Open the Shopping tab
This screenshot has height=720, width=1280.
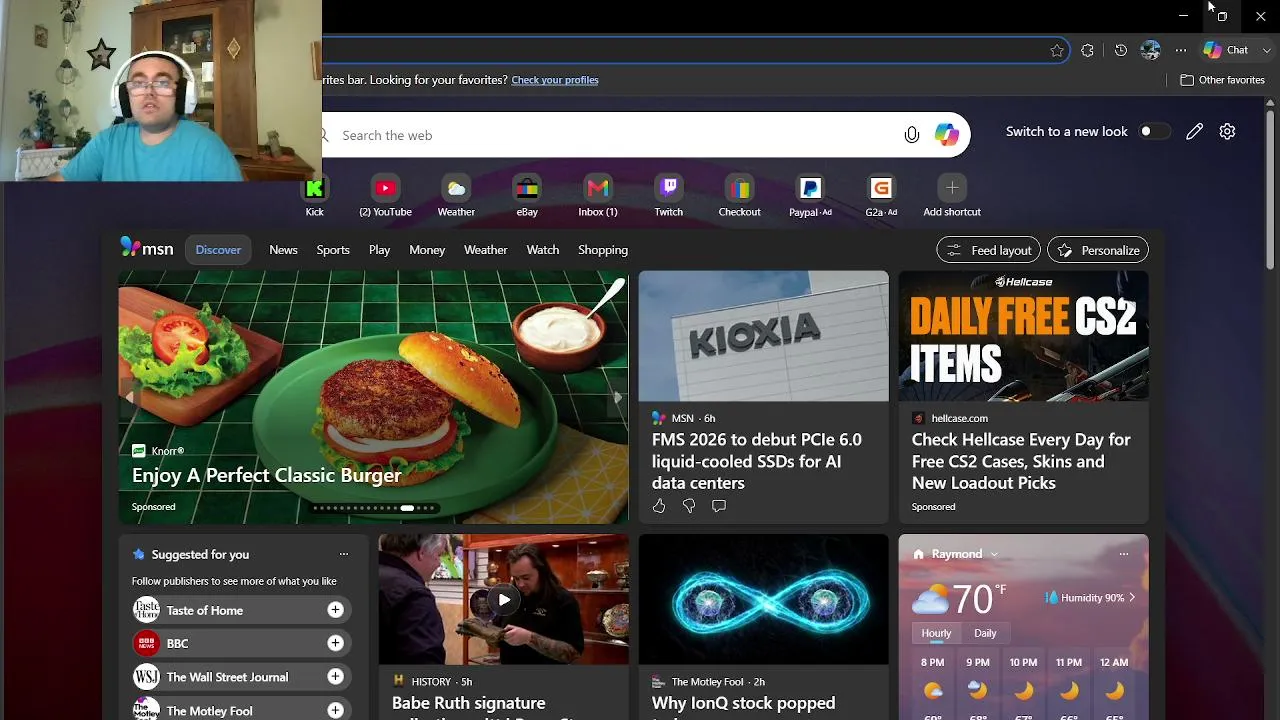[603, 250]
